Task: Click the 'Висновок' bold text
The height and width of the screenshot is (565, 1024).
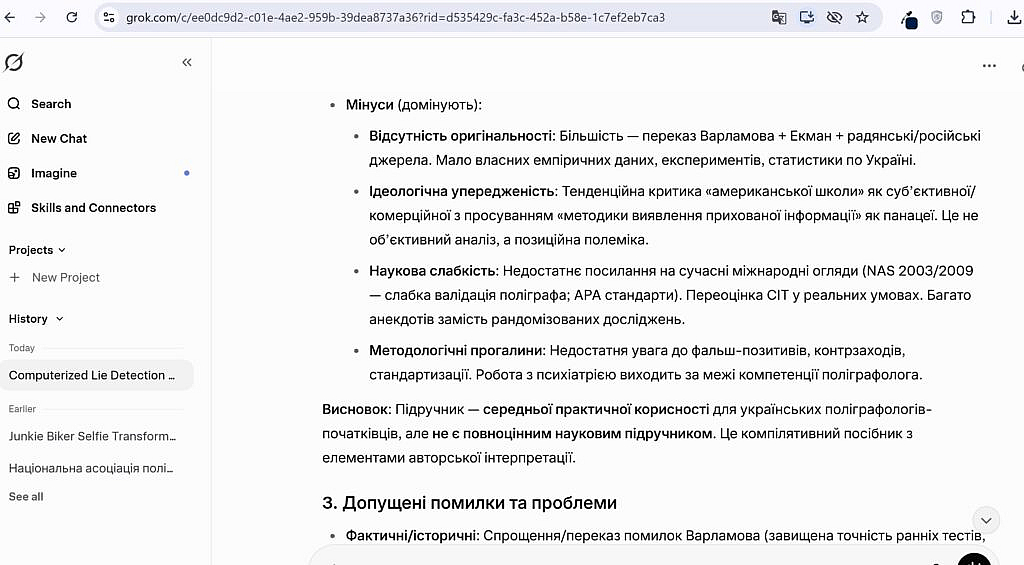Action: pos(355,410)
